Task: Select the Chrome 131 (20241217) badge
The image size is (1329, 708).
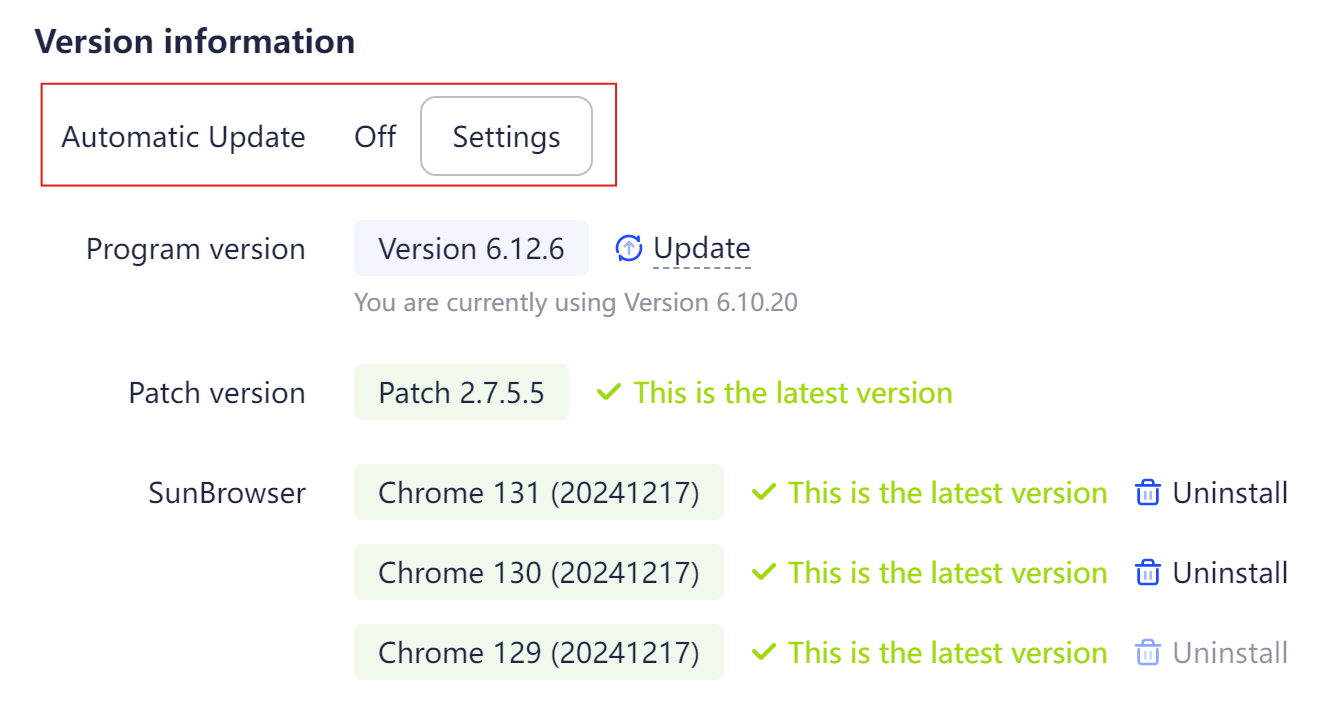Action: point(539,492)
